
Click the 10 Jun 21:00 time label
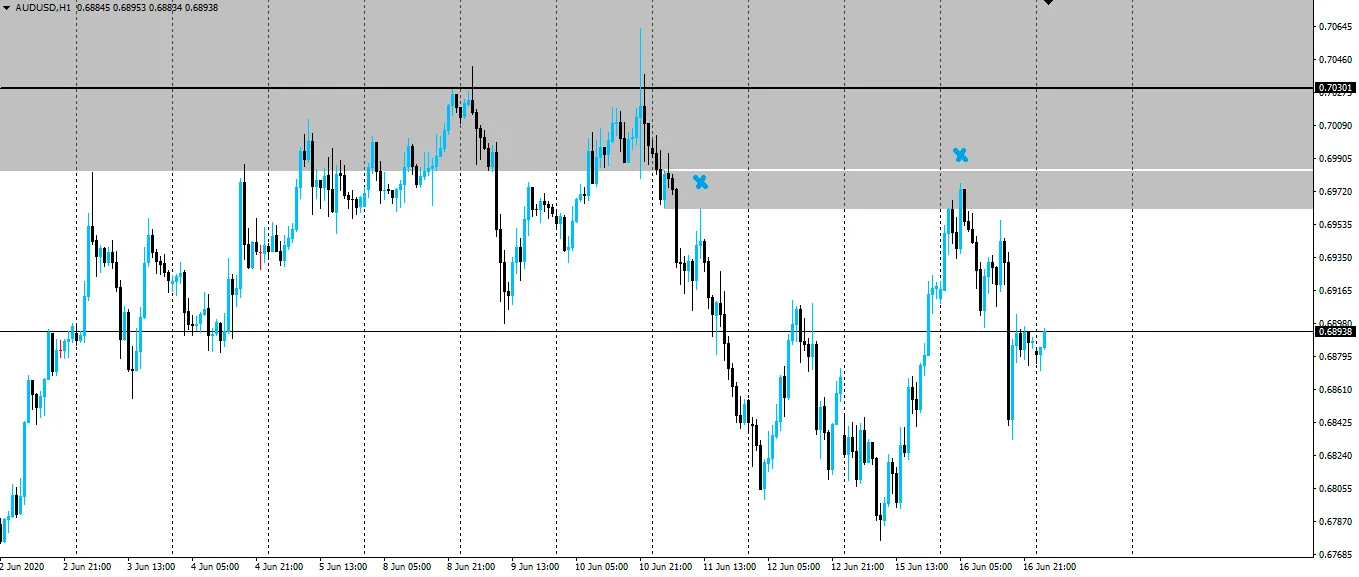point(664,567)
